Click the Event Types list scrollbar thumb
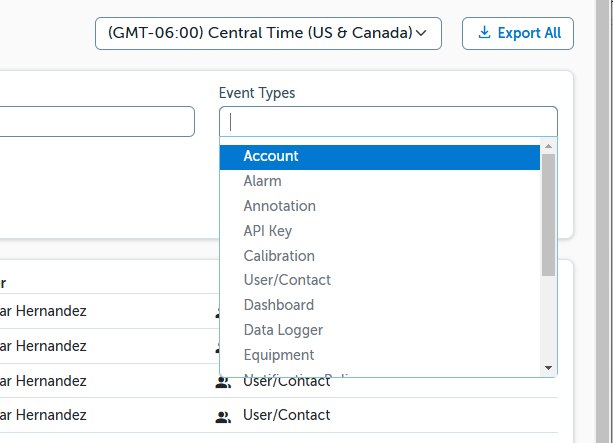Viewport: 613px width, 443px height. coord(548,215)
